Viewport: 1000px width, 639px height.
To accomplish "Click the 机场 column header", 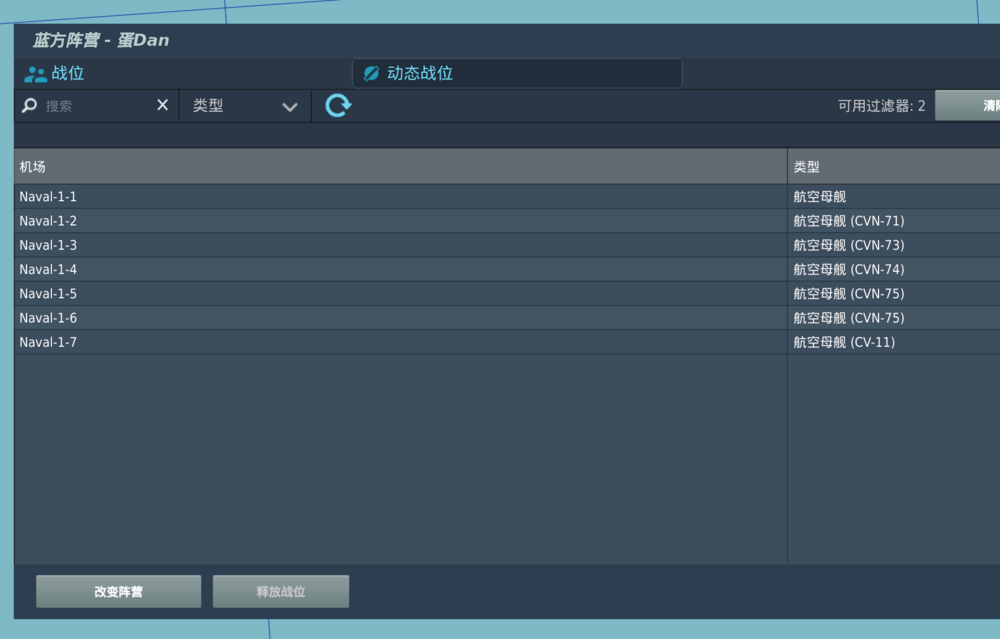I will (x=30, y=166).
